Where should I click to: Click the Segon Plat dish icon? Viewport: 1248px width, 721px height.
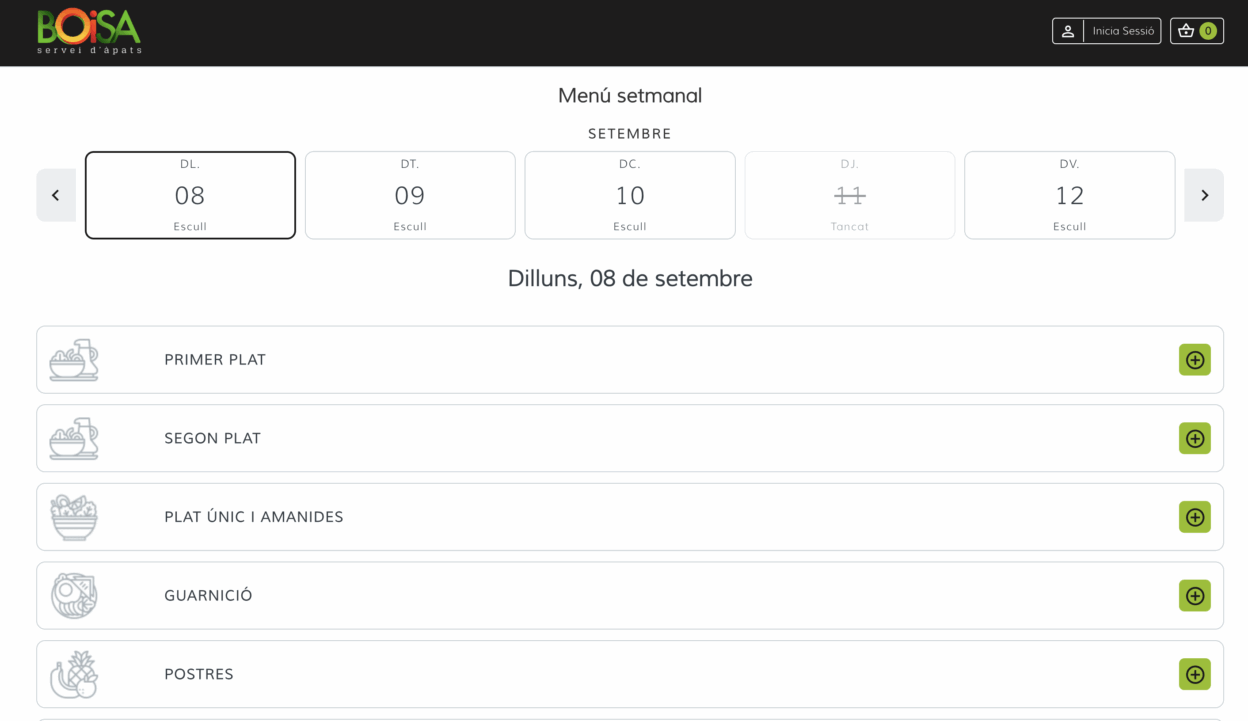pyautogui.click(x=74, y=438)
